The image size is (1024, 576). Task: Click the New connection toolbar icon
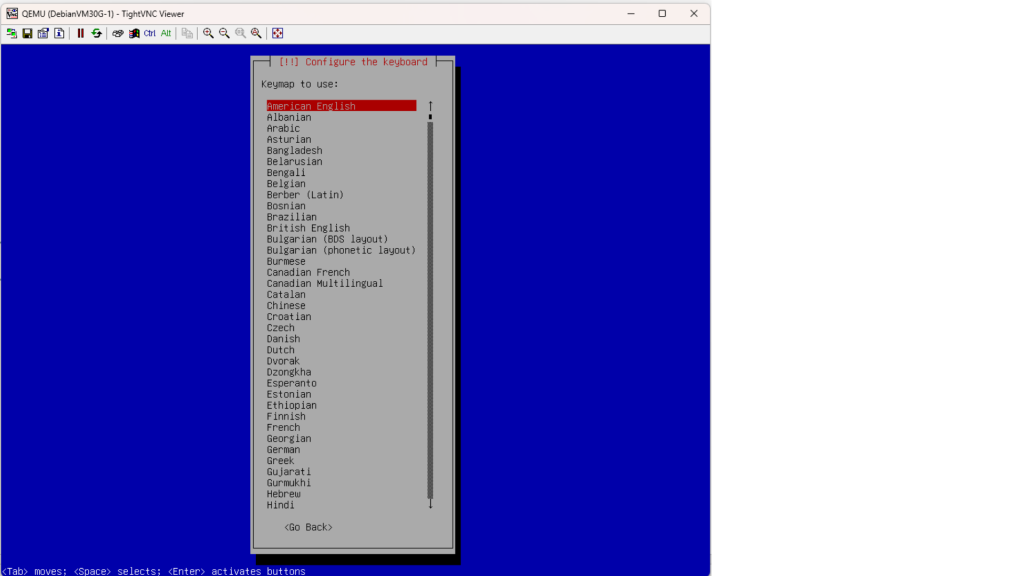[12, 33]
